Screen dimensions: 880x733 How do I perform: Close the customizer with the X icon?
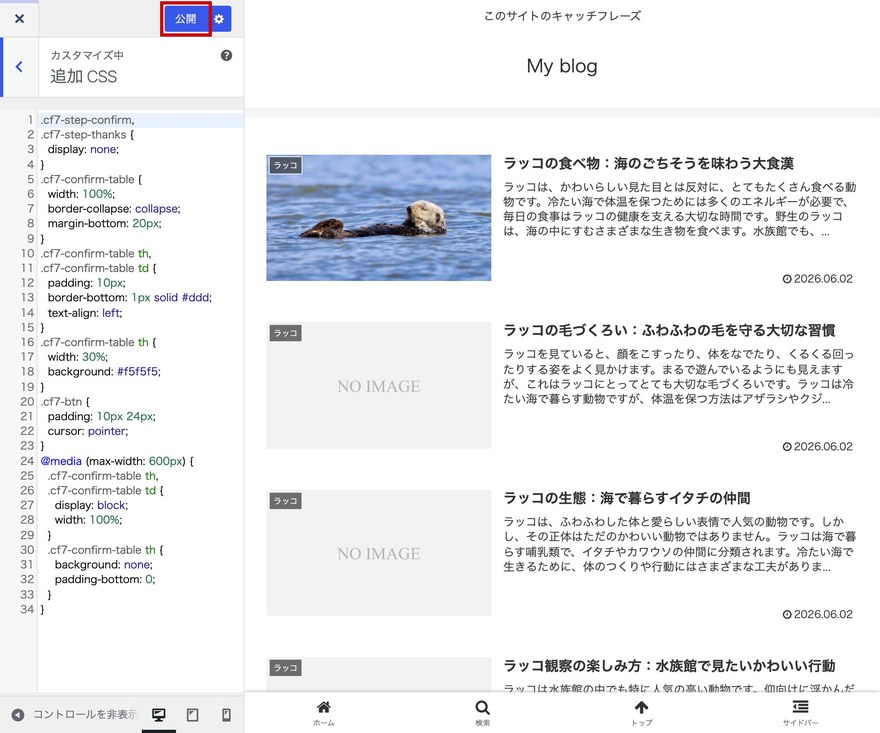19,19
